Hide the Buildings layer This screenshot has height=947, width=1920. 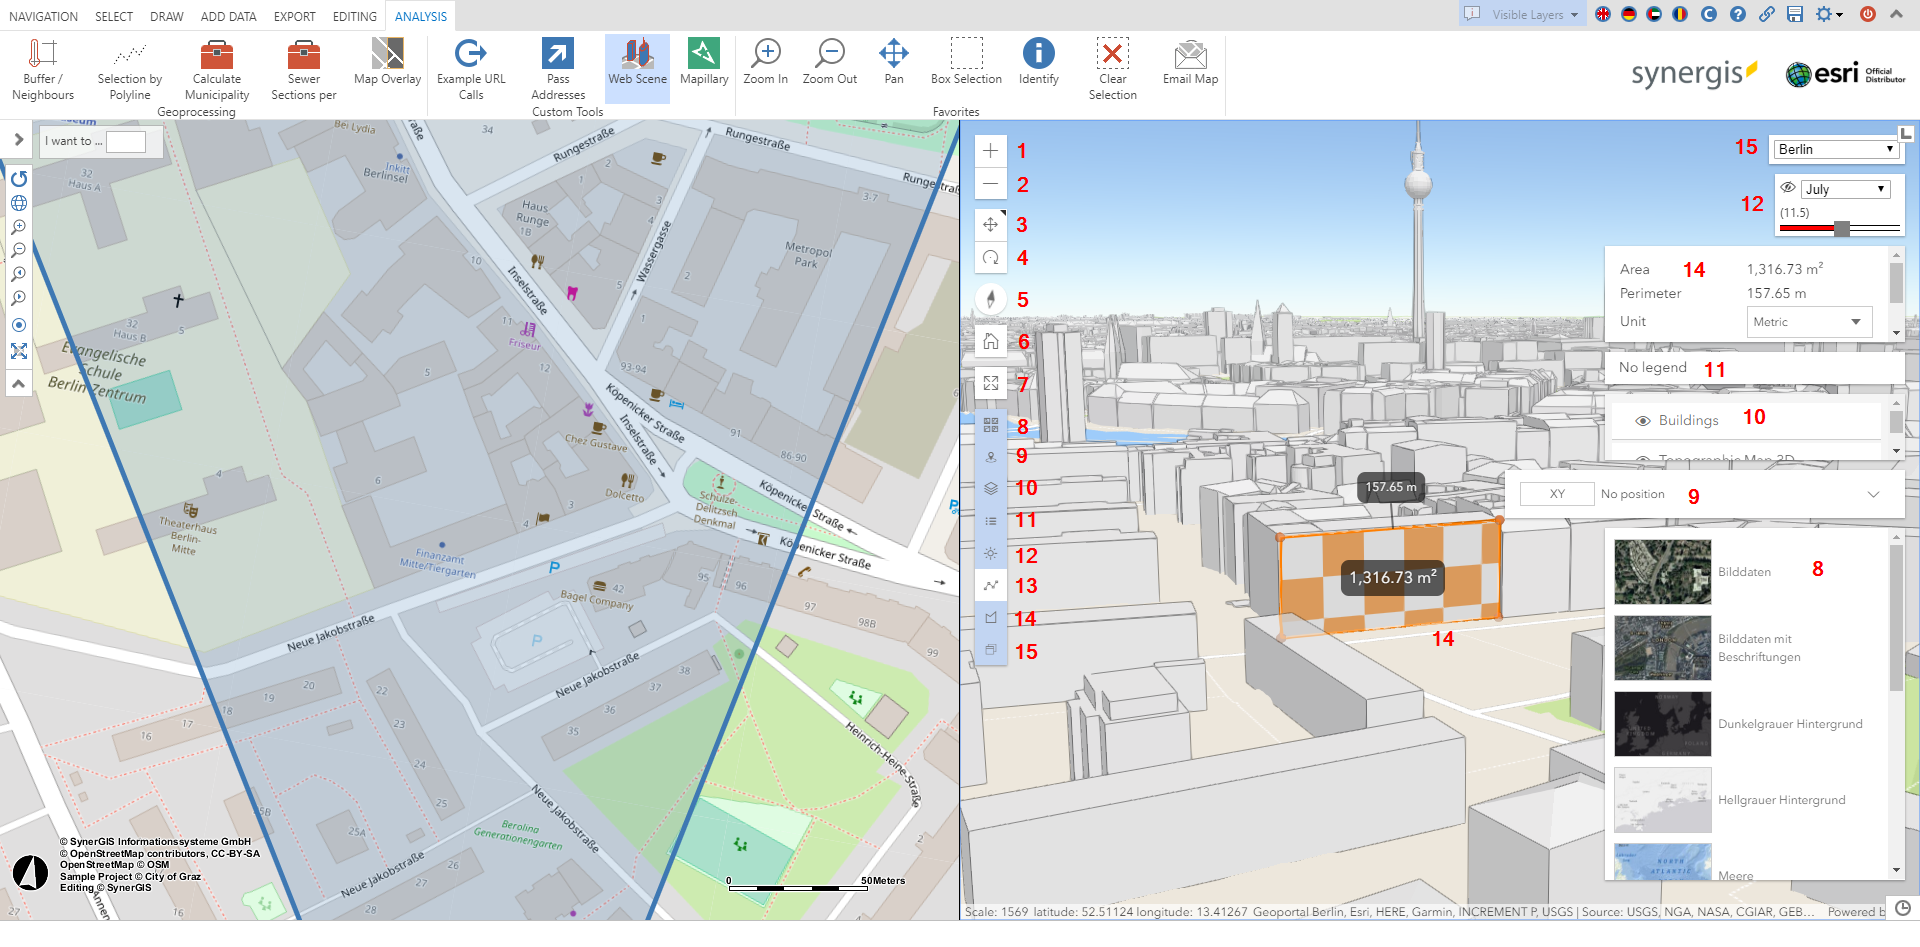coord(1642,420)
